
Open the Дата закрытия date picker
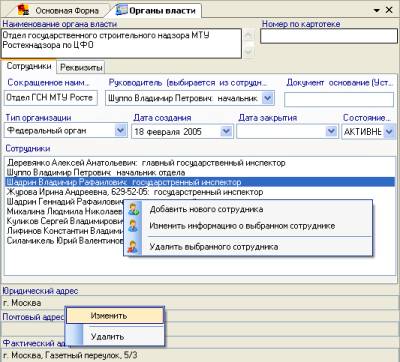[x=331, y=131]
